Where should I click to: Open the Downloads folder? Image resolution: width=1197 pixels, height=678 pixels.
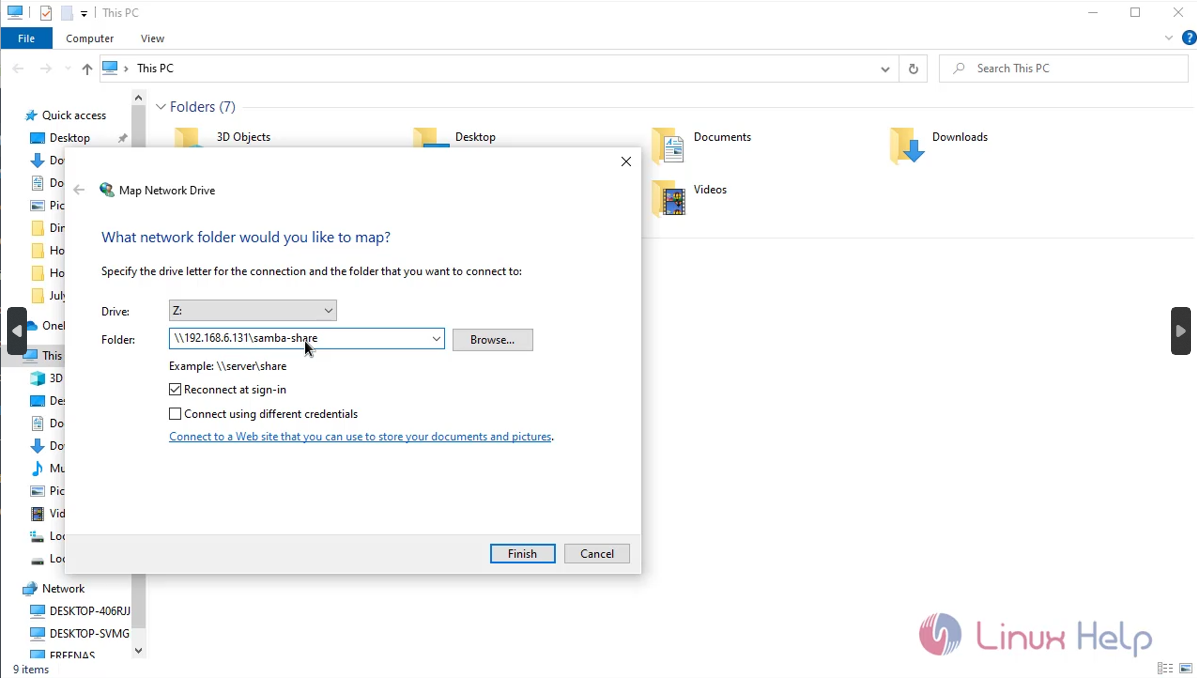coord(939,145)
